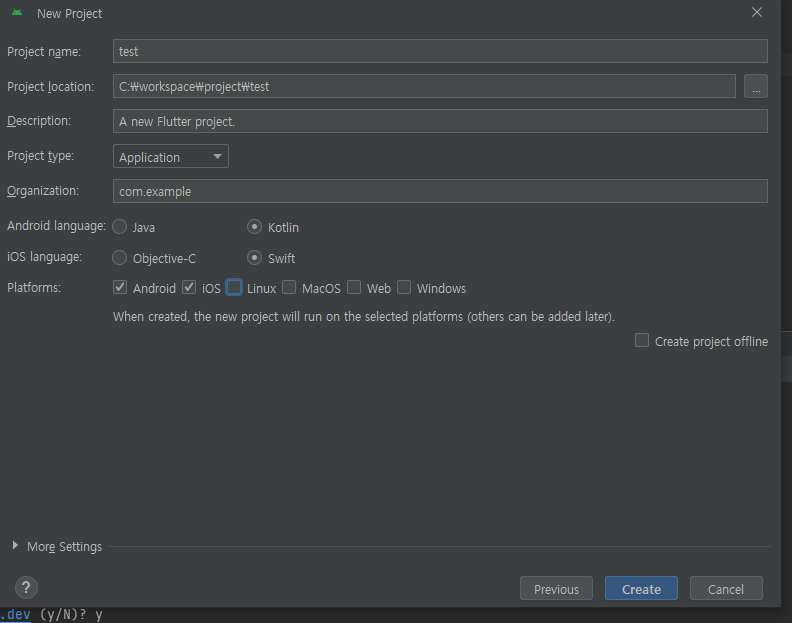This screenshot has height=623, width=792.
Task: Enable the Windows platform checkbox
Action: (404, 287)
